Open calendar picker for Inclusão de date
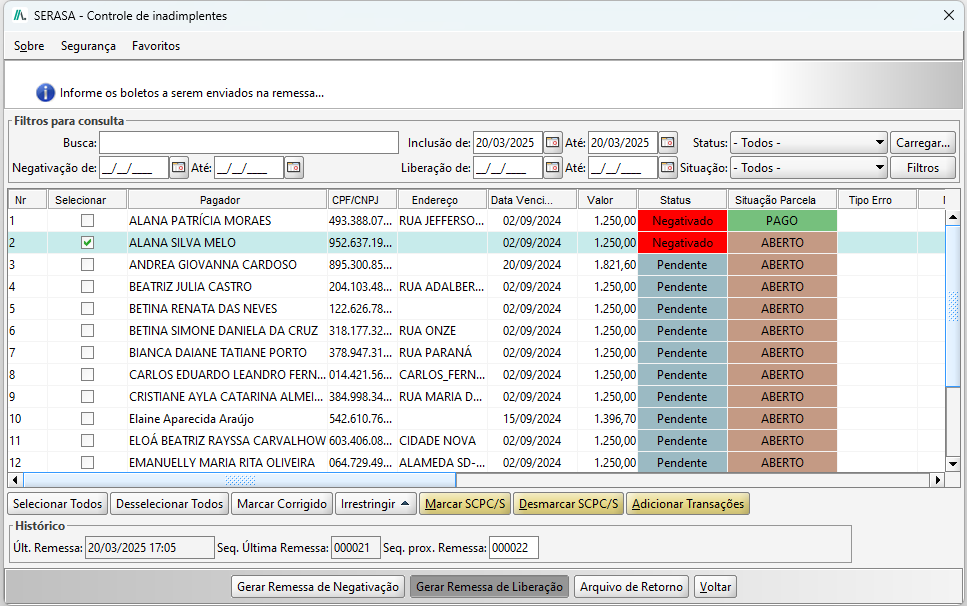This screenshot has width=967, height=606. [553, 142]
